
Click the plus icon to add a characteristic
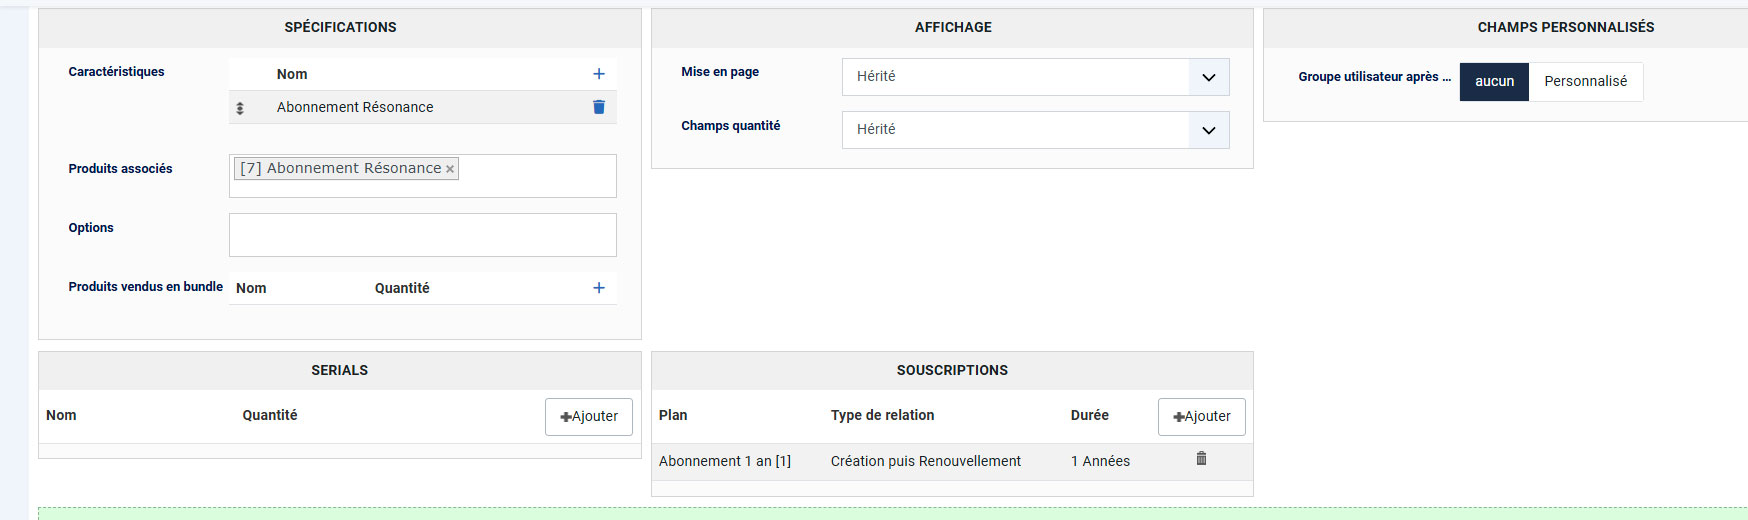pos(599,74)
